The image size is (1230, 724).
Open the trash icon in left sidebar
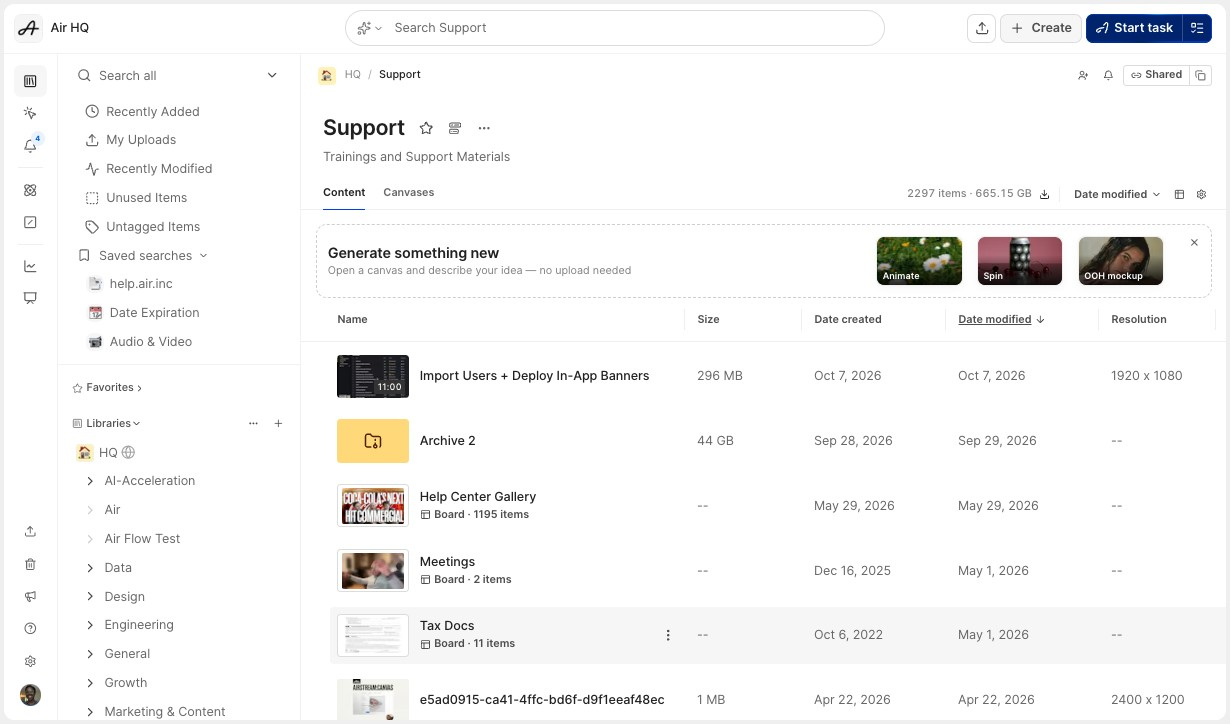pos(30,564)
